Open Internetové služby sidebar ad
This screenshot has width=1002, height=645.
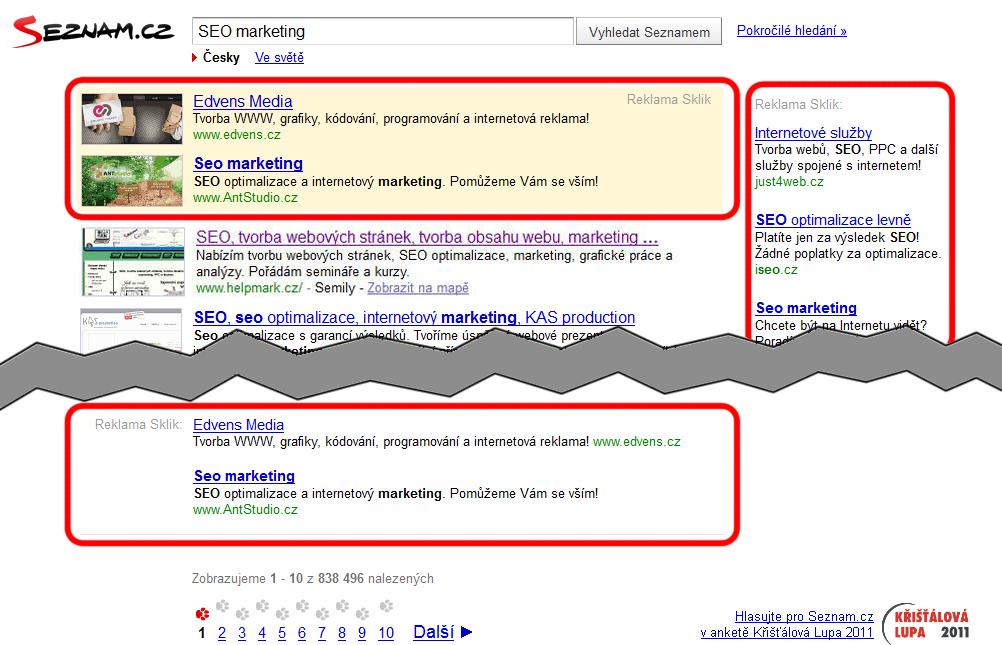pos(813,133)
